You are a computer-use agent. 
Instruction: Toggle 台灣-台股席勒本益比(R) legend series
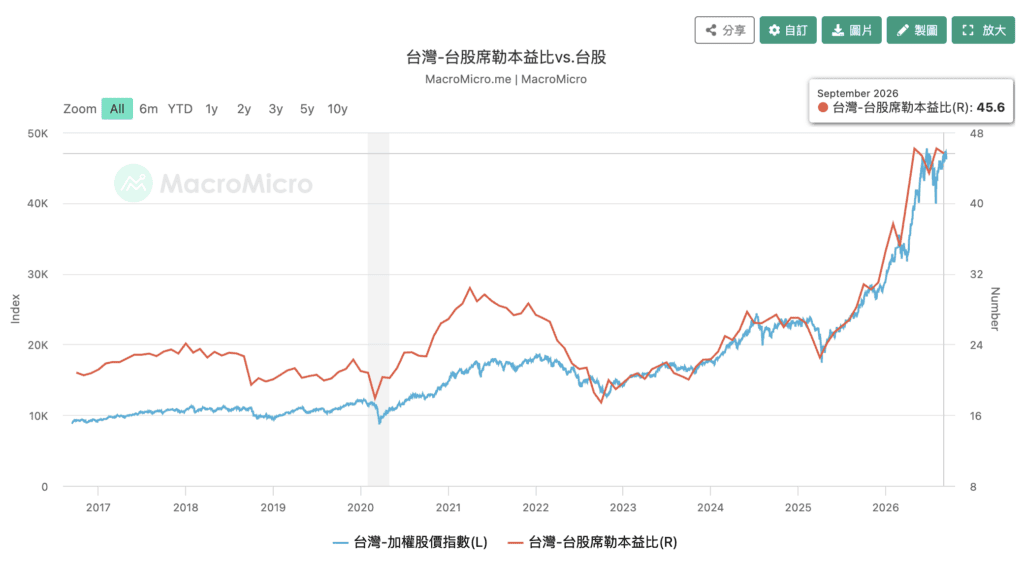click(x=592, y=542)
